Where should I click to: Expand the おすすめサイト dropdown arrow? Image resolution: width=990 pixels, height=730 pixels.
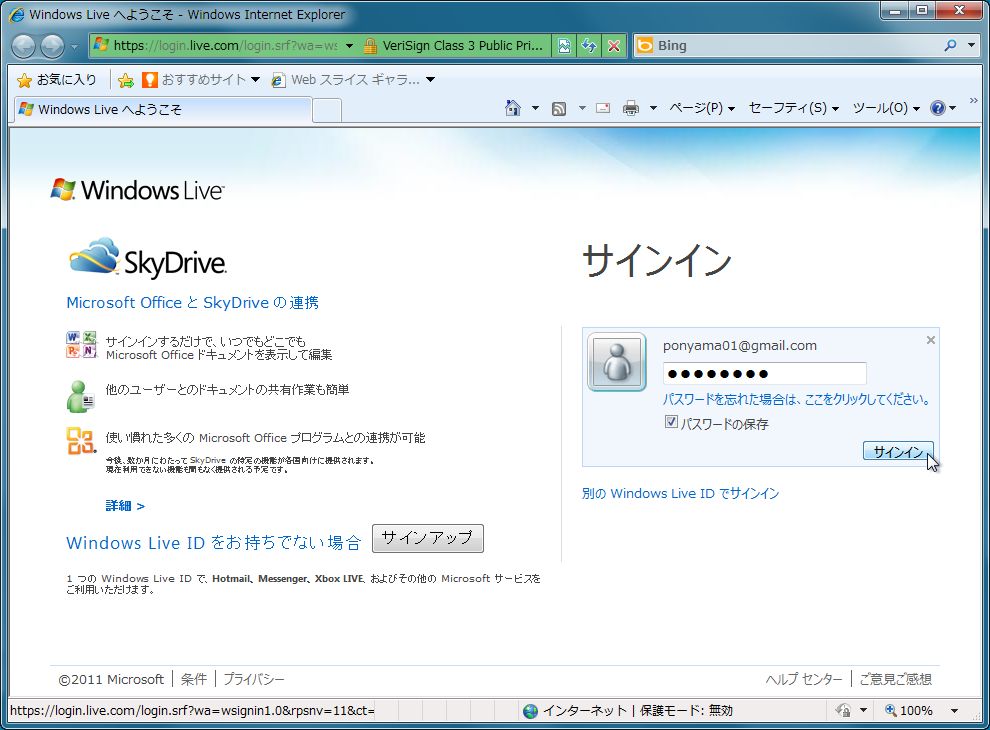tap(255, 80)
